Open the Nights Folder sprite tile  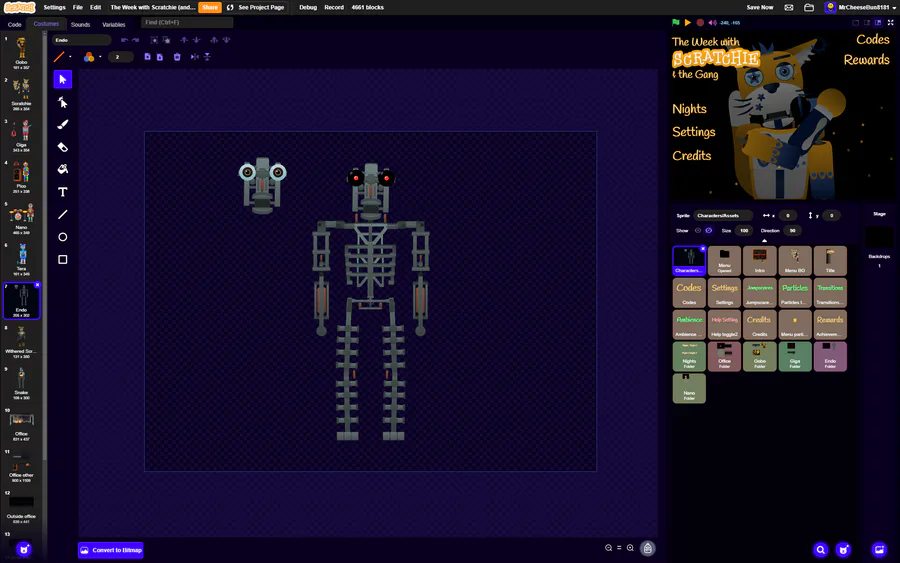(689, 356)
